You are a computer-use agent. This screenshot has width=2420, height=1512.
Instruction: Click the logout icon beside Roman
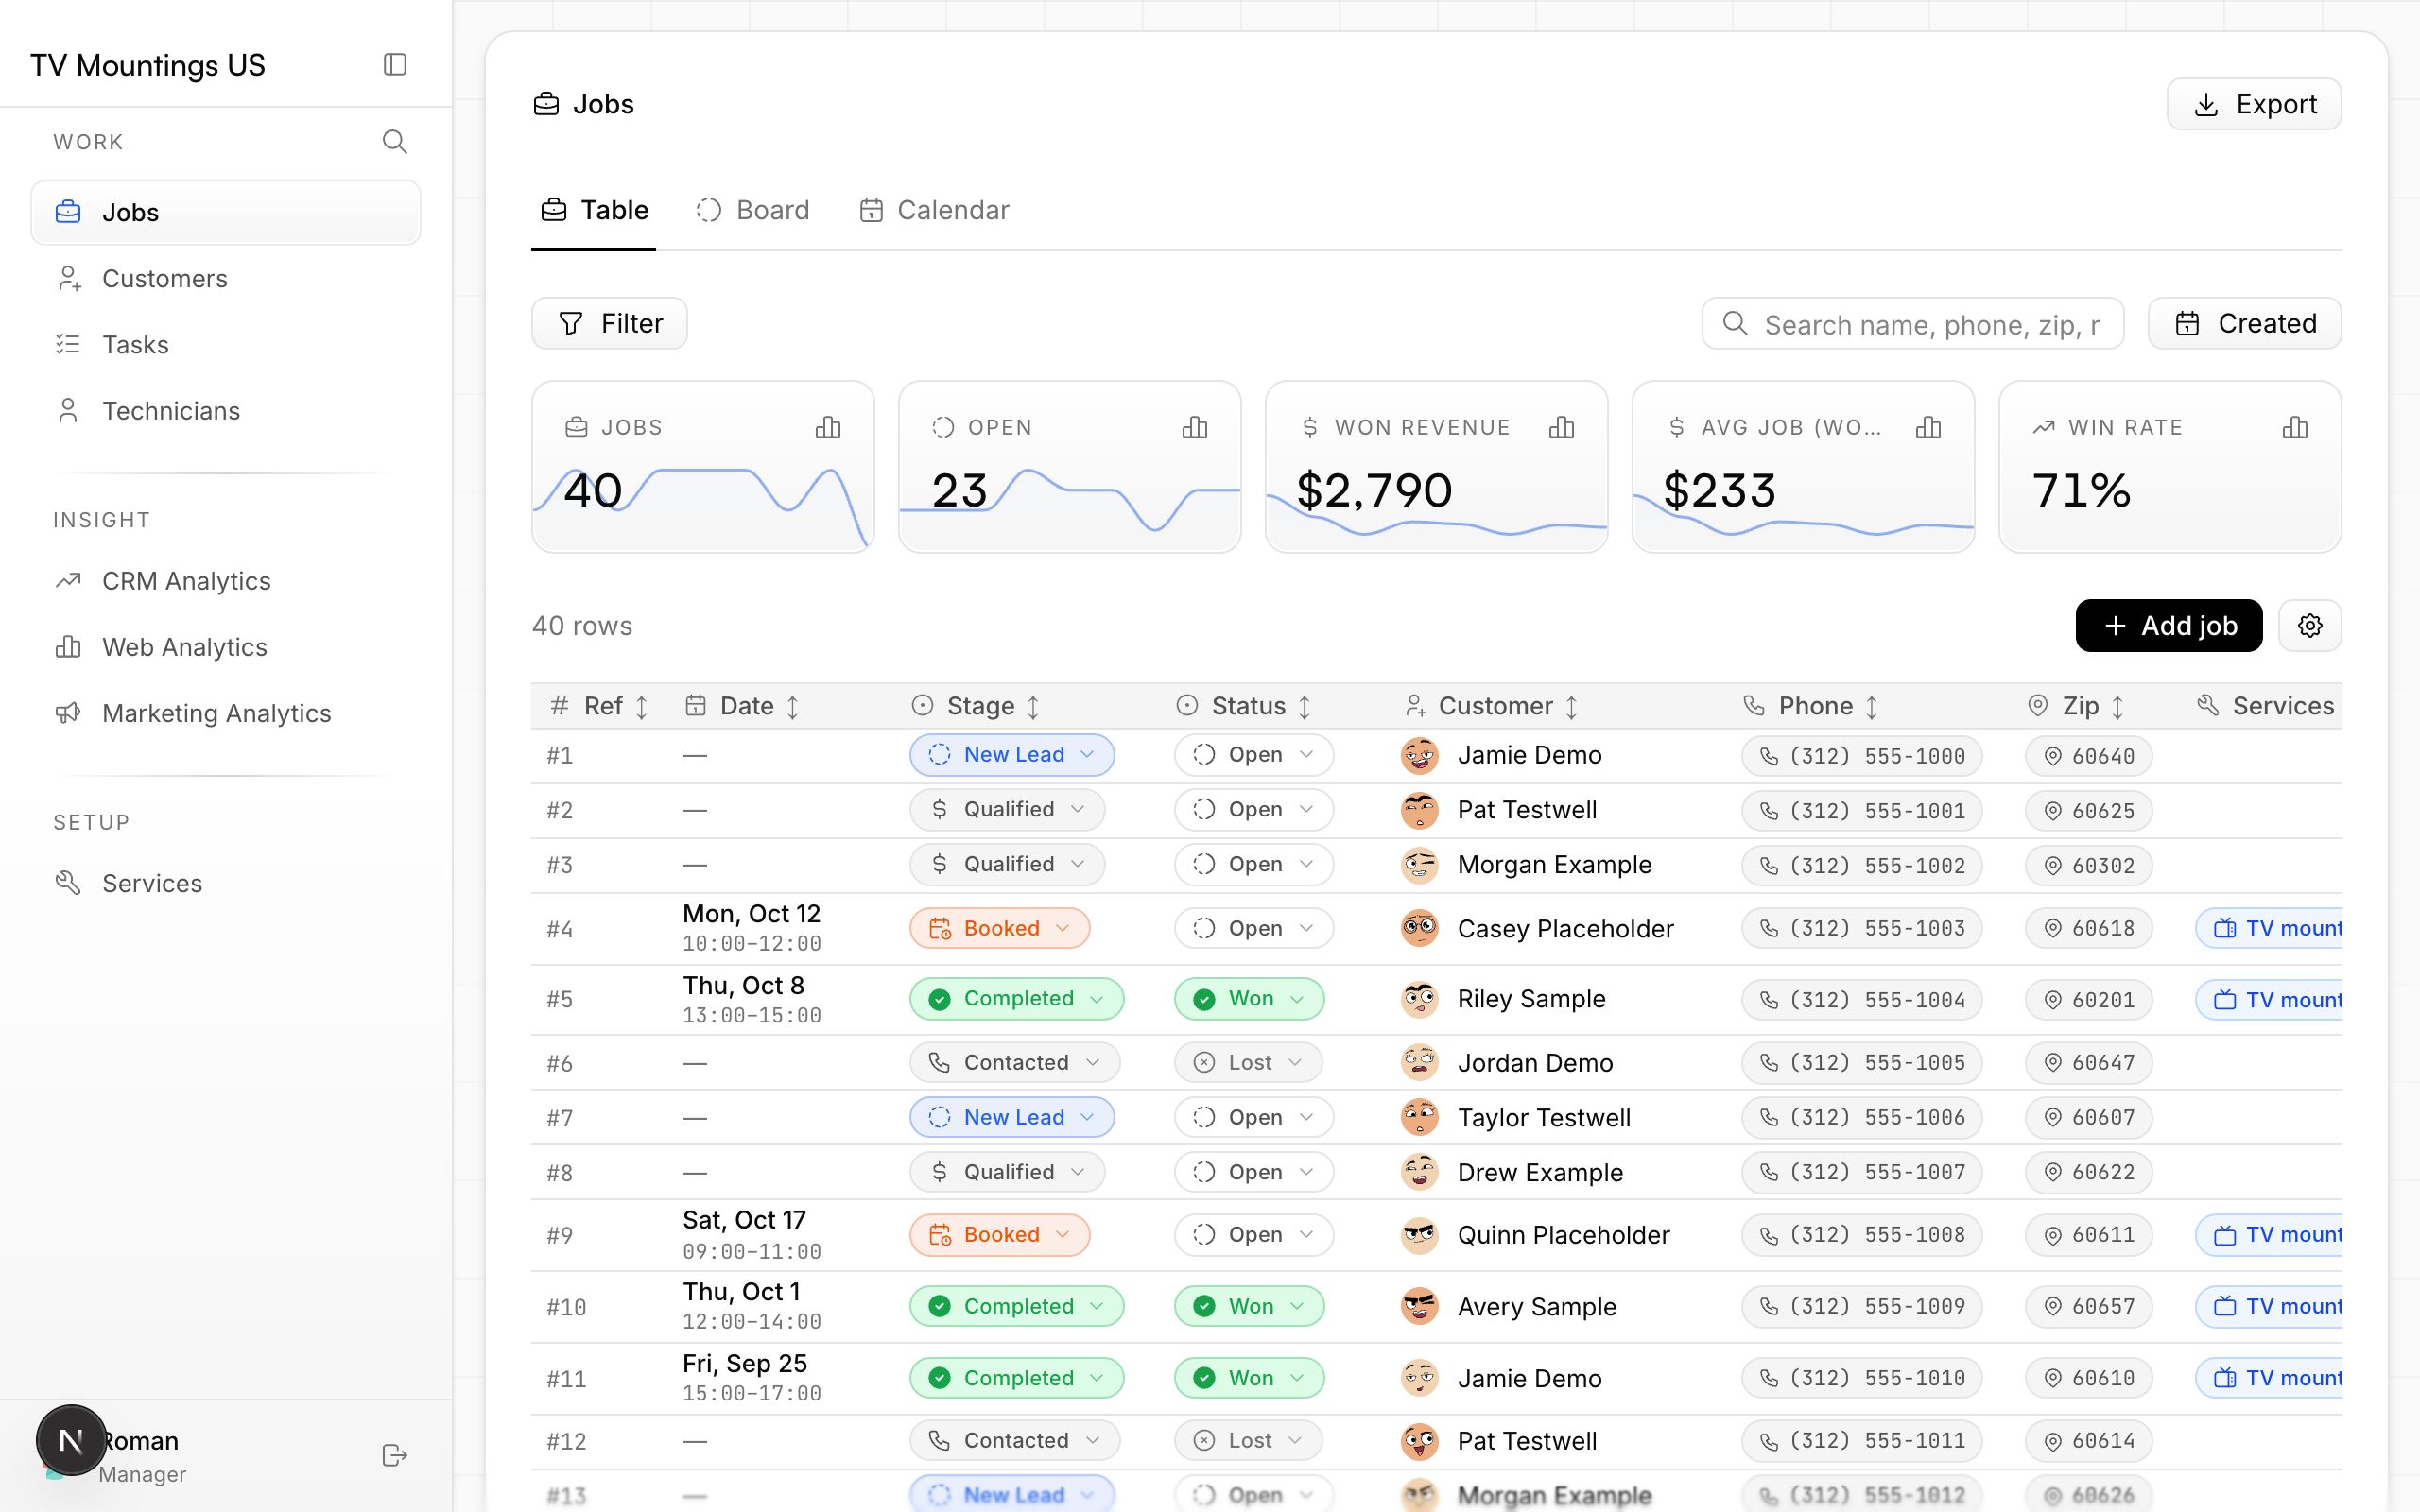[395, 1455]
